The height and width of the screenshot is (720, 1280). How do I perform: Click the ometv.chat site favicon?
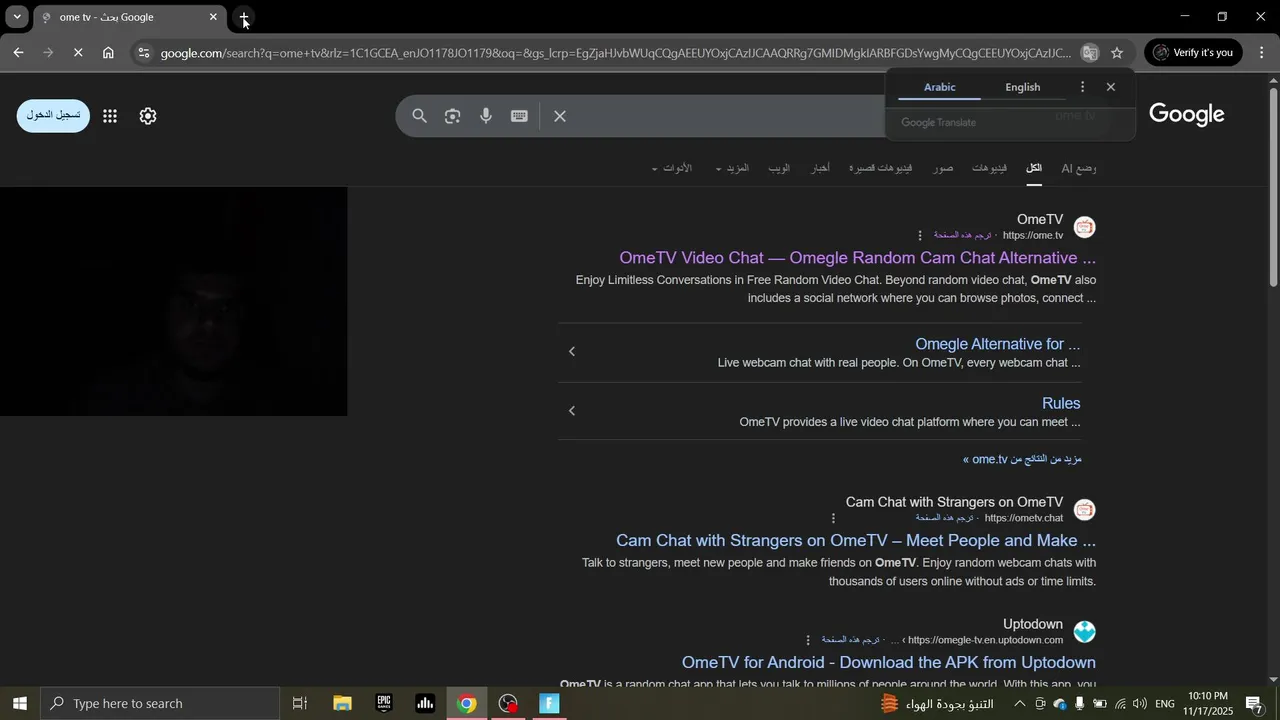(x=1084, y=510)
